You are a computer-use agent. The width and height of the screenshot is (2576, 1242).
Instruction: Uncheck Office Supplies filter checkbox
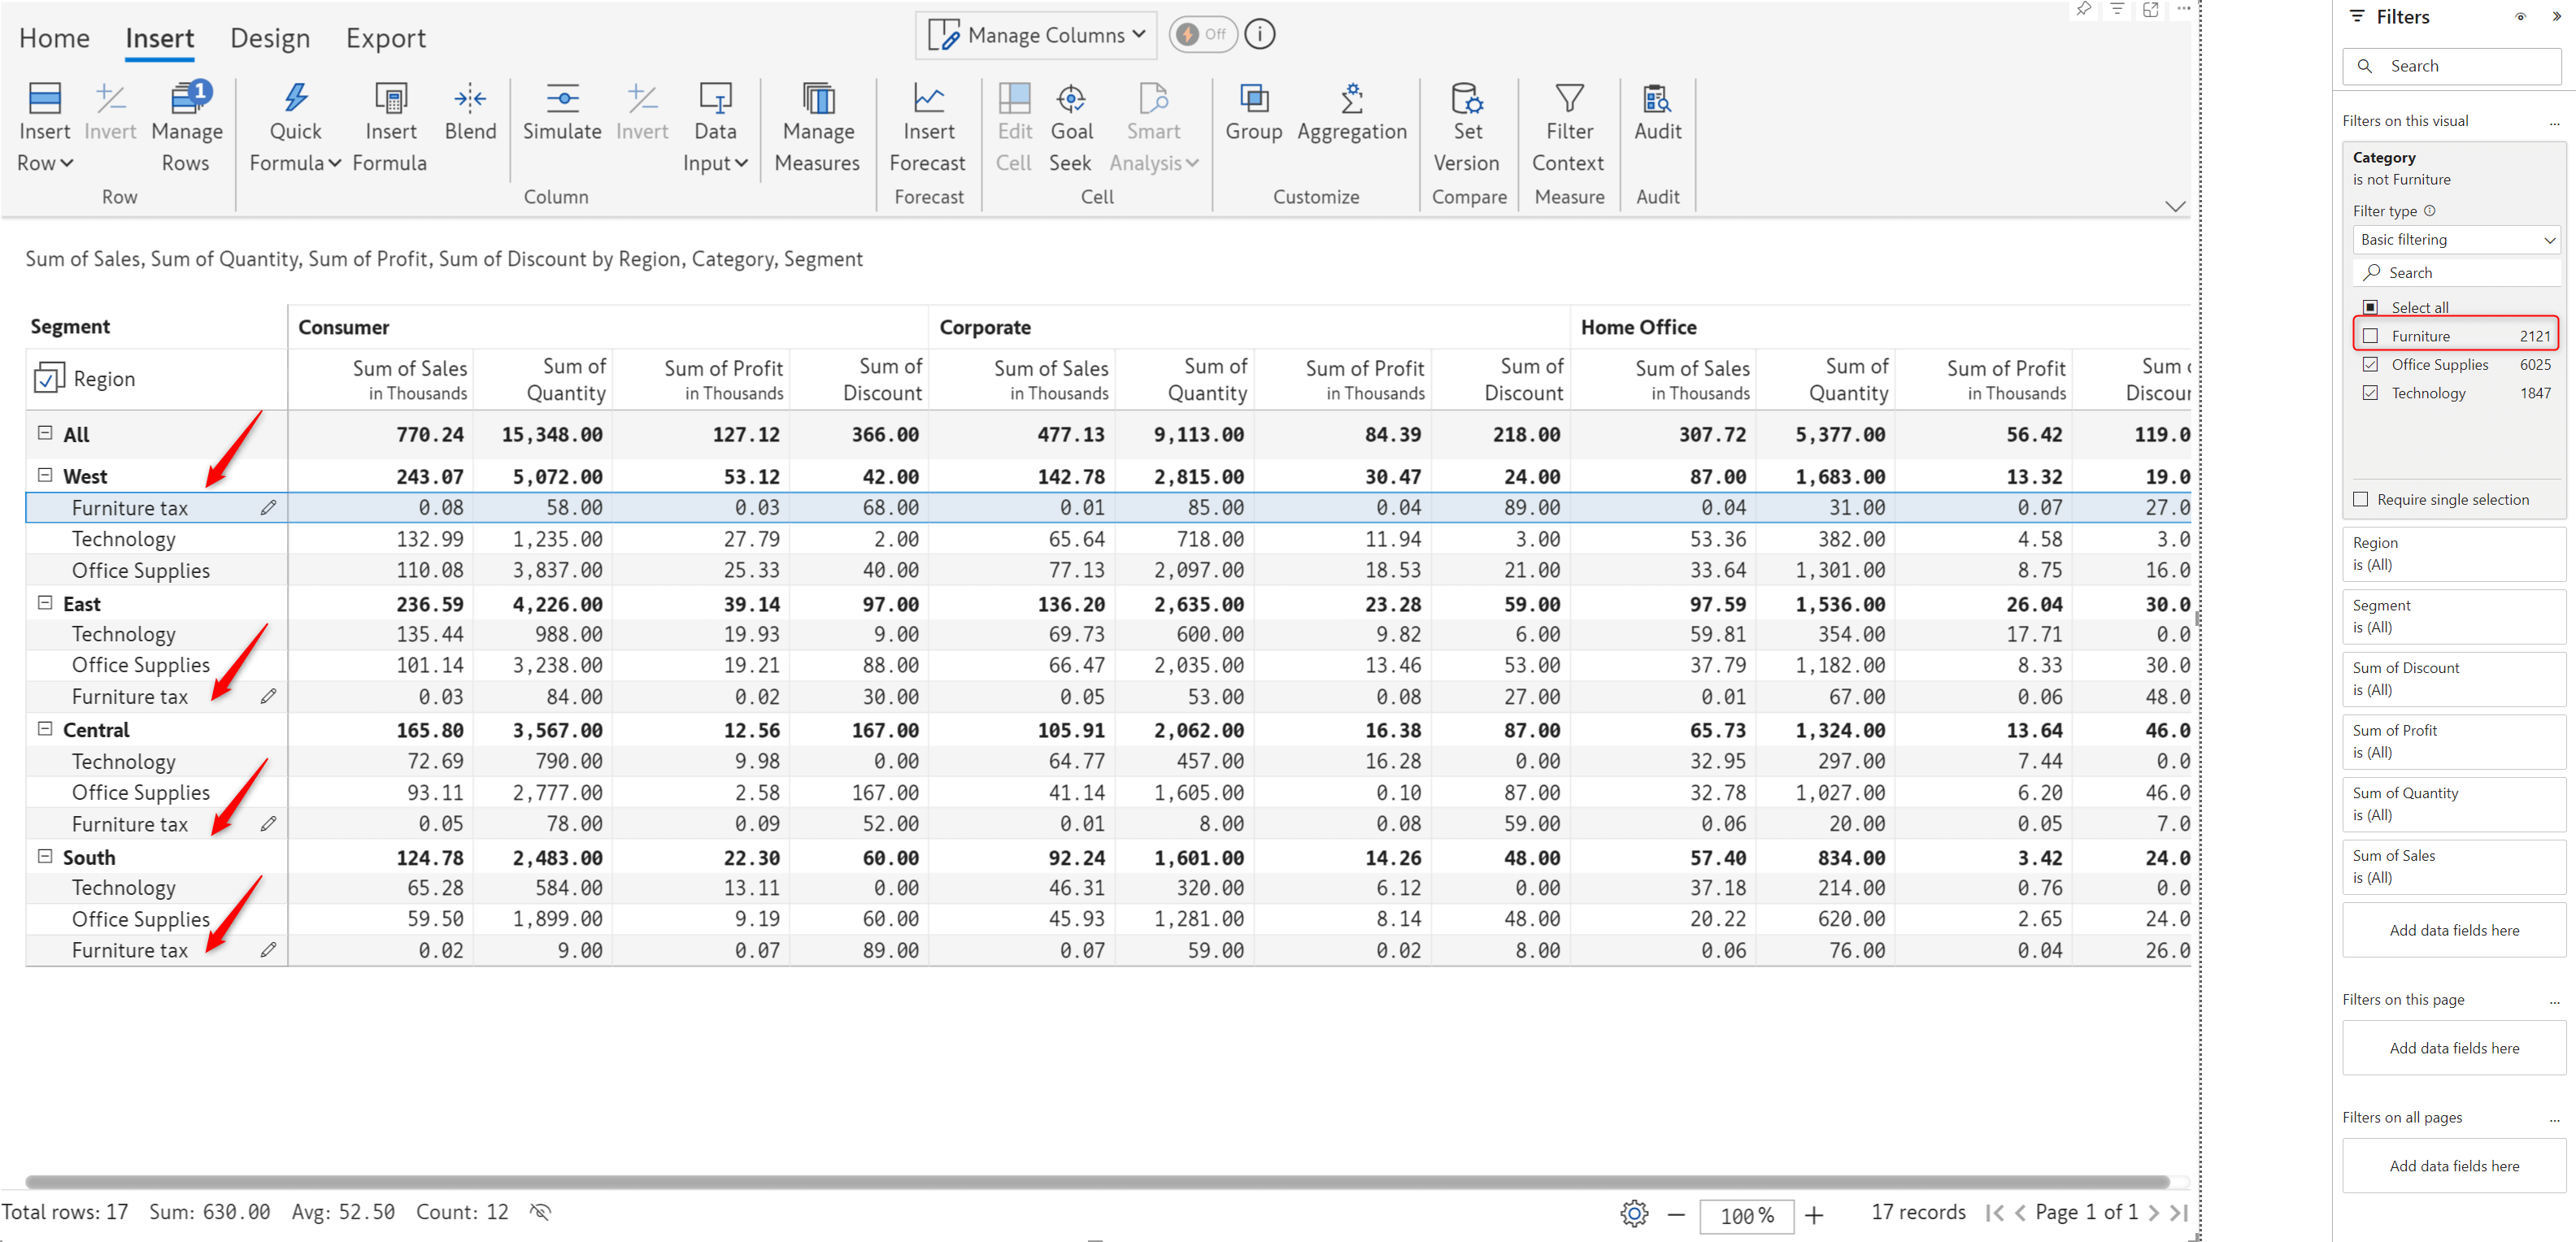point(2370,364)
